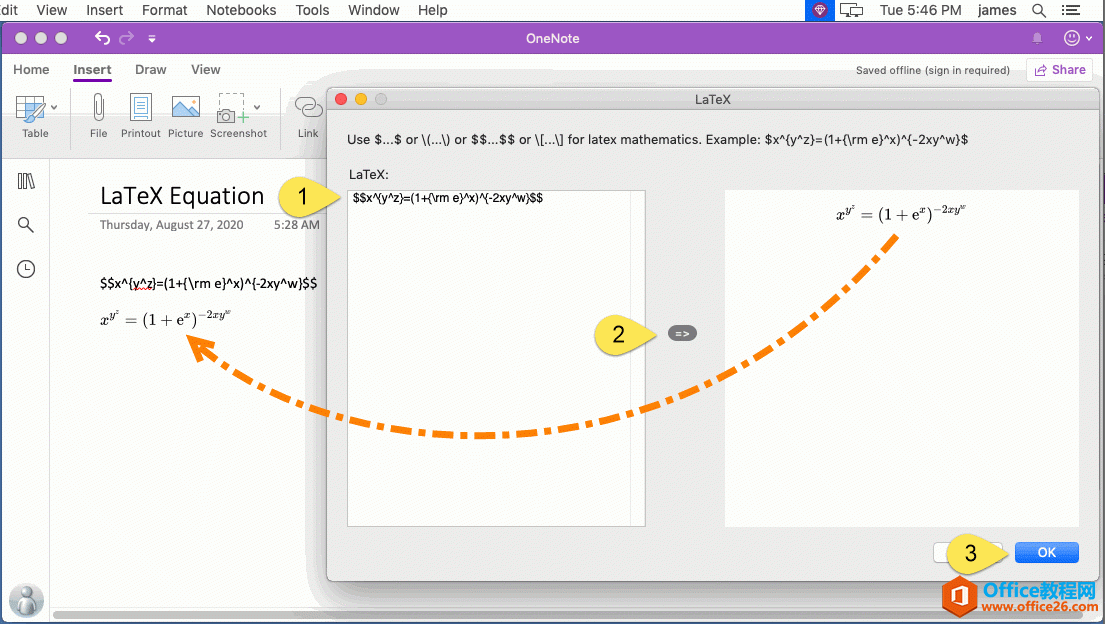Select the rendered equation image in note

click(x=166, y=319)
